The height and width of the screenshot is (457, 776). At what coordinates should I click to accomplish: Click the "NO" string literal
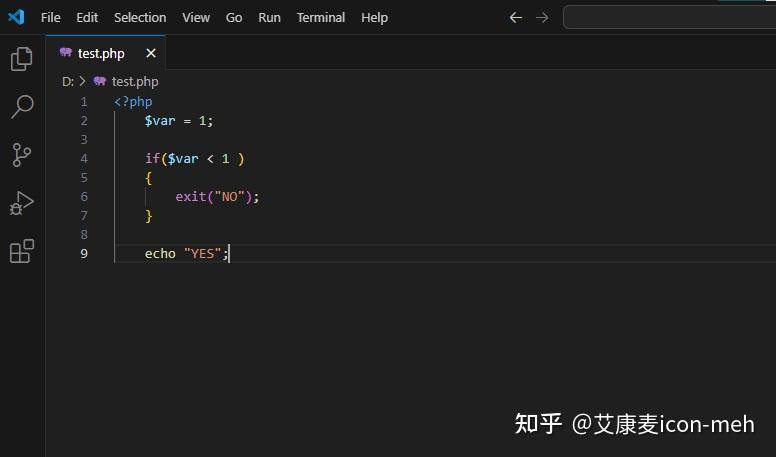pos(229,197)
